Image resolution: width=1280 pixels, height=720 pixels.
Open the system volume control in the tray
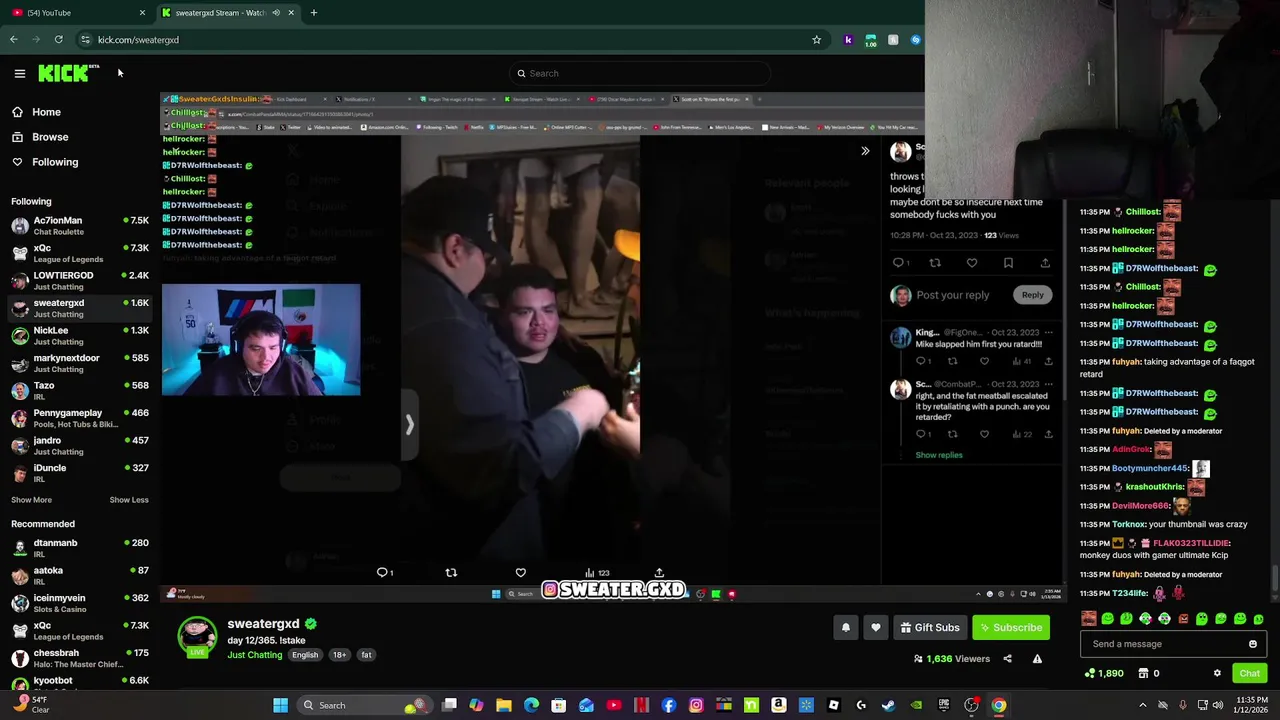(x=1217, y=705)
